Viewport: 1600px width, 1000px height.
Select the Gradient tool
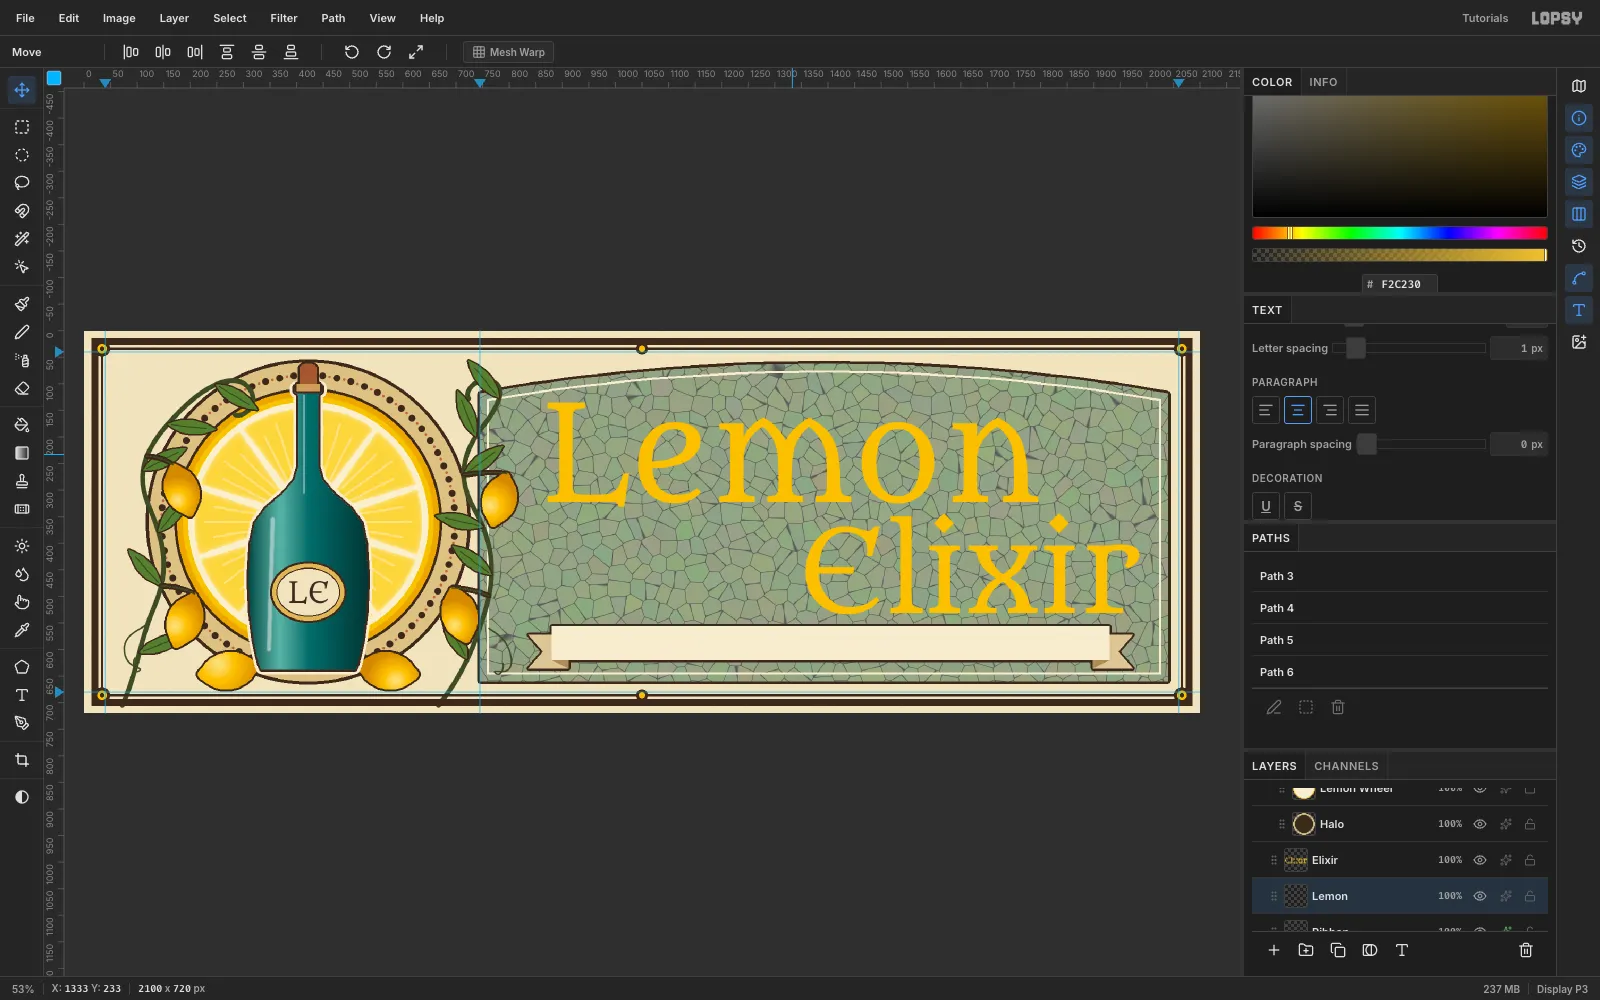tap(22, 453)
